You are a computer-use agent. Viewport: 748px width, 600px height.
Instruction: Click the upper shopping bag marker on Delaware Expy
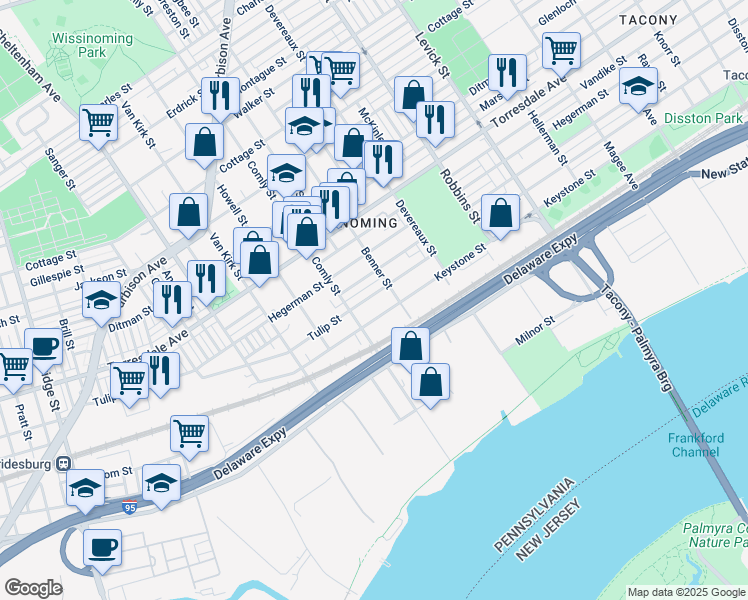tap(410, 347)
